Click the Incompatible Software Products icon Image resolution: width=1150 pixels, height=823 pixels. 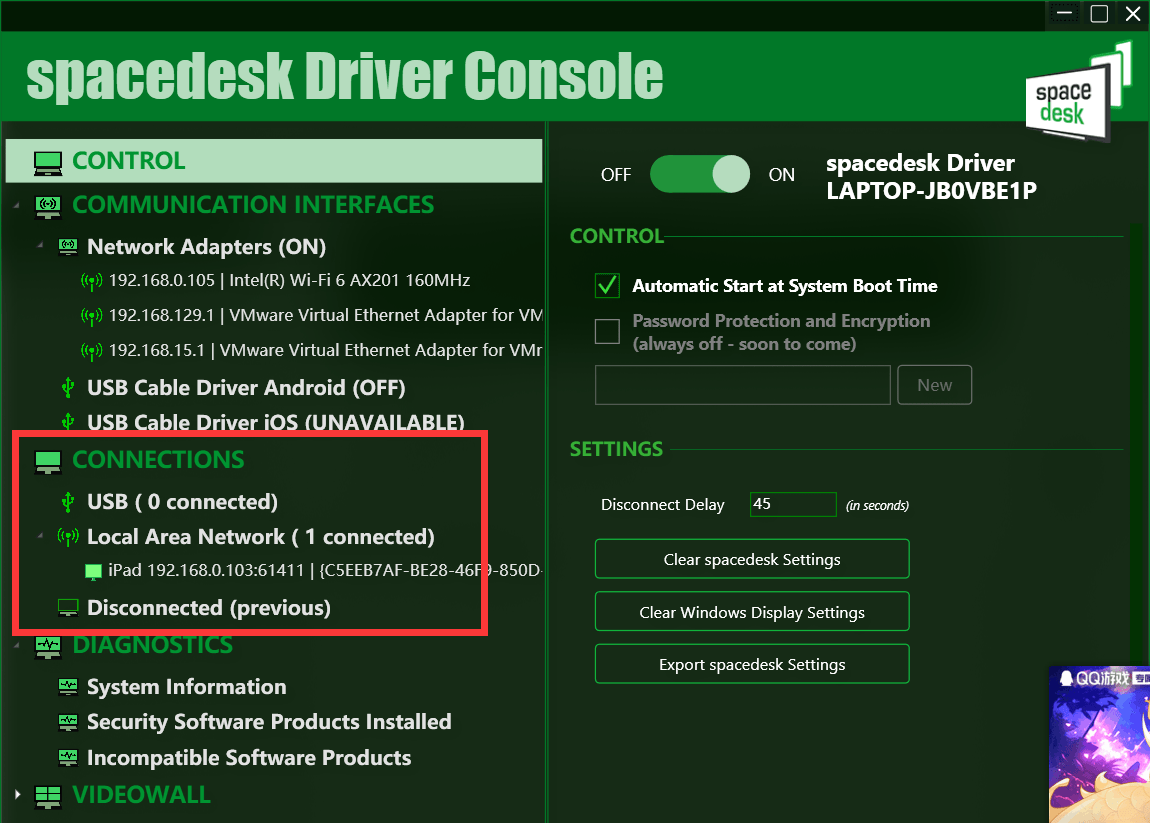[x=68, y=757]
